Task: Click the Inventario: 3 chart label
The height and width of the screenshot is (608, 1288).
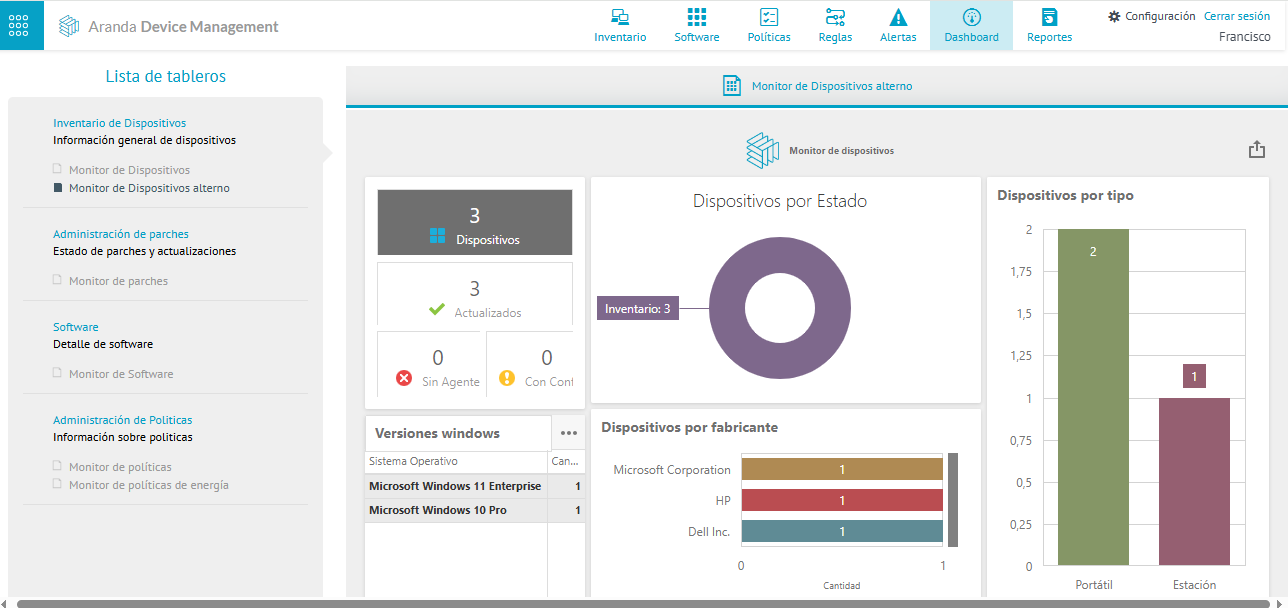Action: 637,309
